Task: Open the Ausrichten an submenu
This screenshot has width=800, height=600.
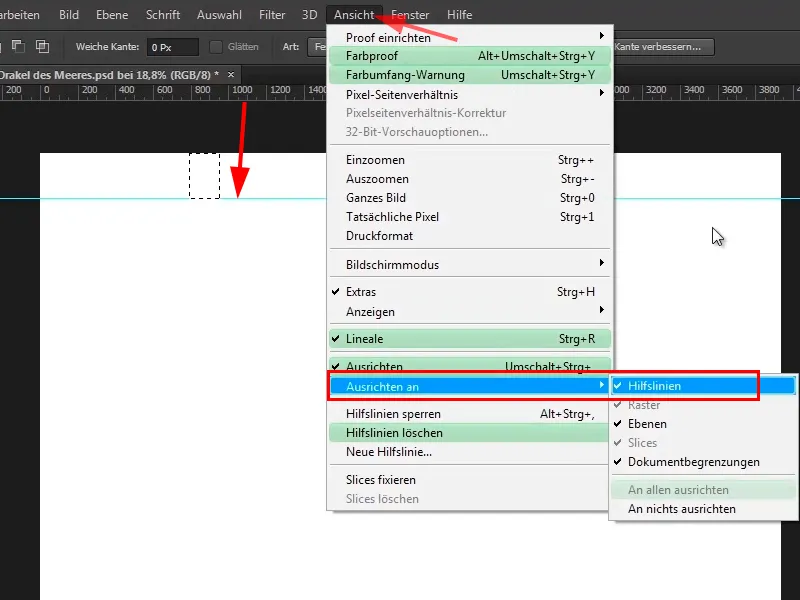Action: pyautogui.click(x=469, y=386)
